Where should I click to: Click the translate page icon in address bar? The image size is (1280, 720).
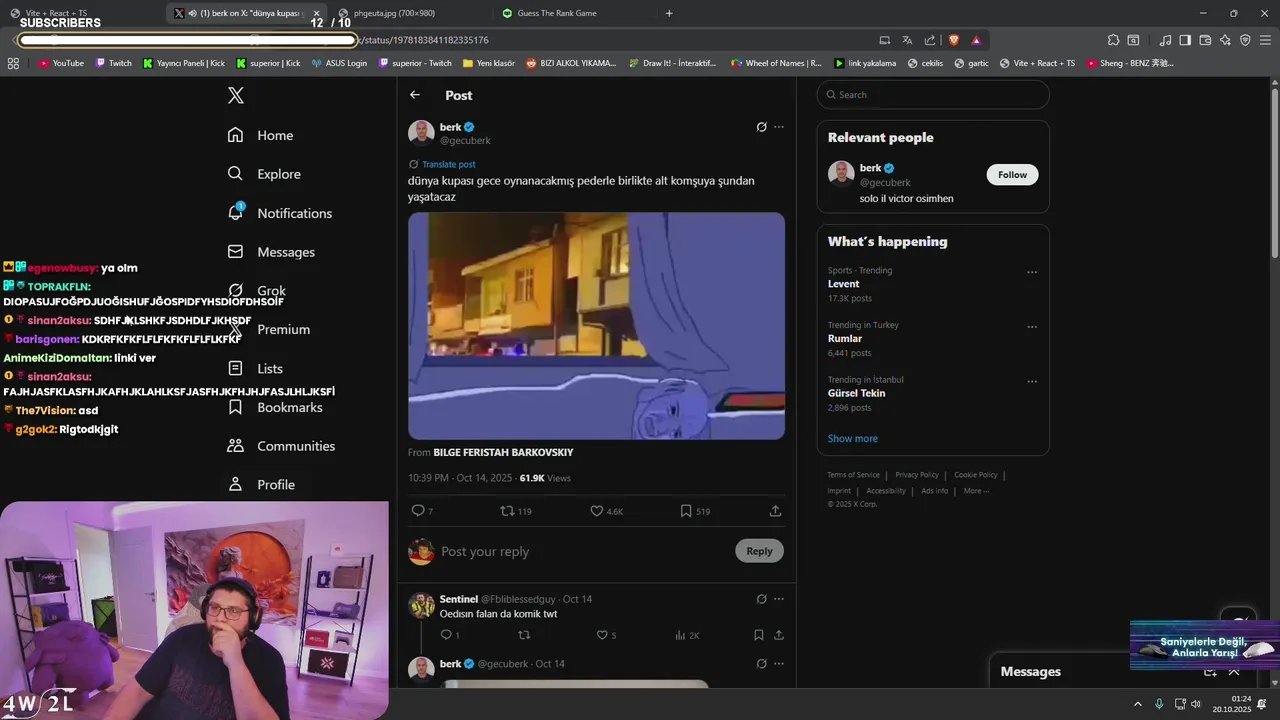(x=907, y=40)
